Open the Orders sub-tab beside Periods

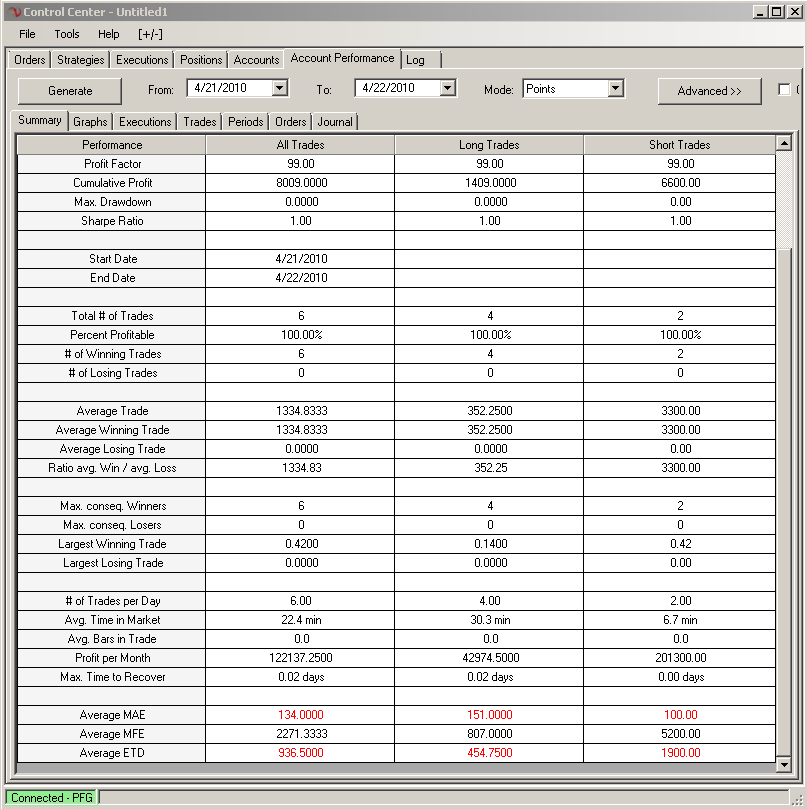(x=290, y=122)
